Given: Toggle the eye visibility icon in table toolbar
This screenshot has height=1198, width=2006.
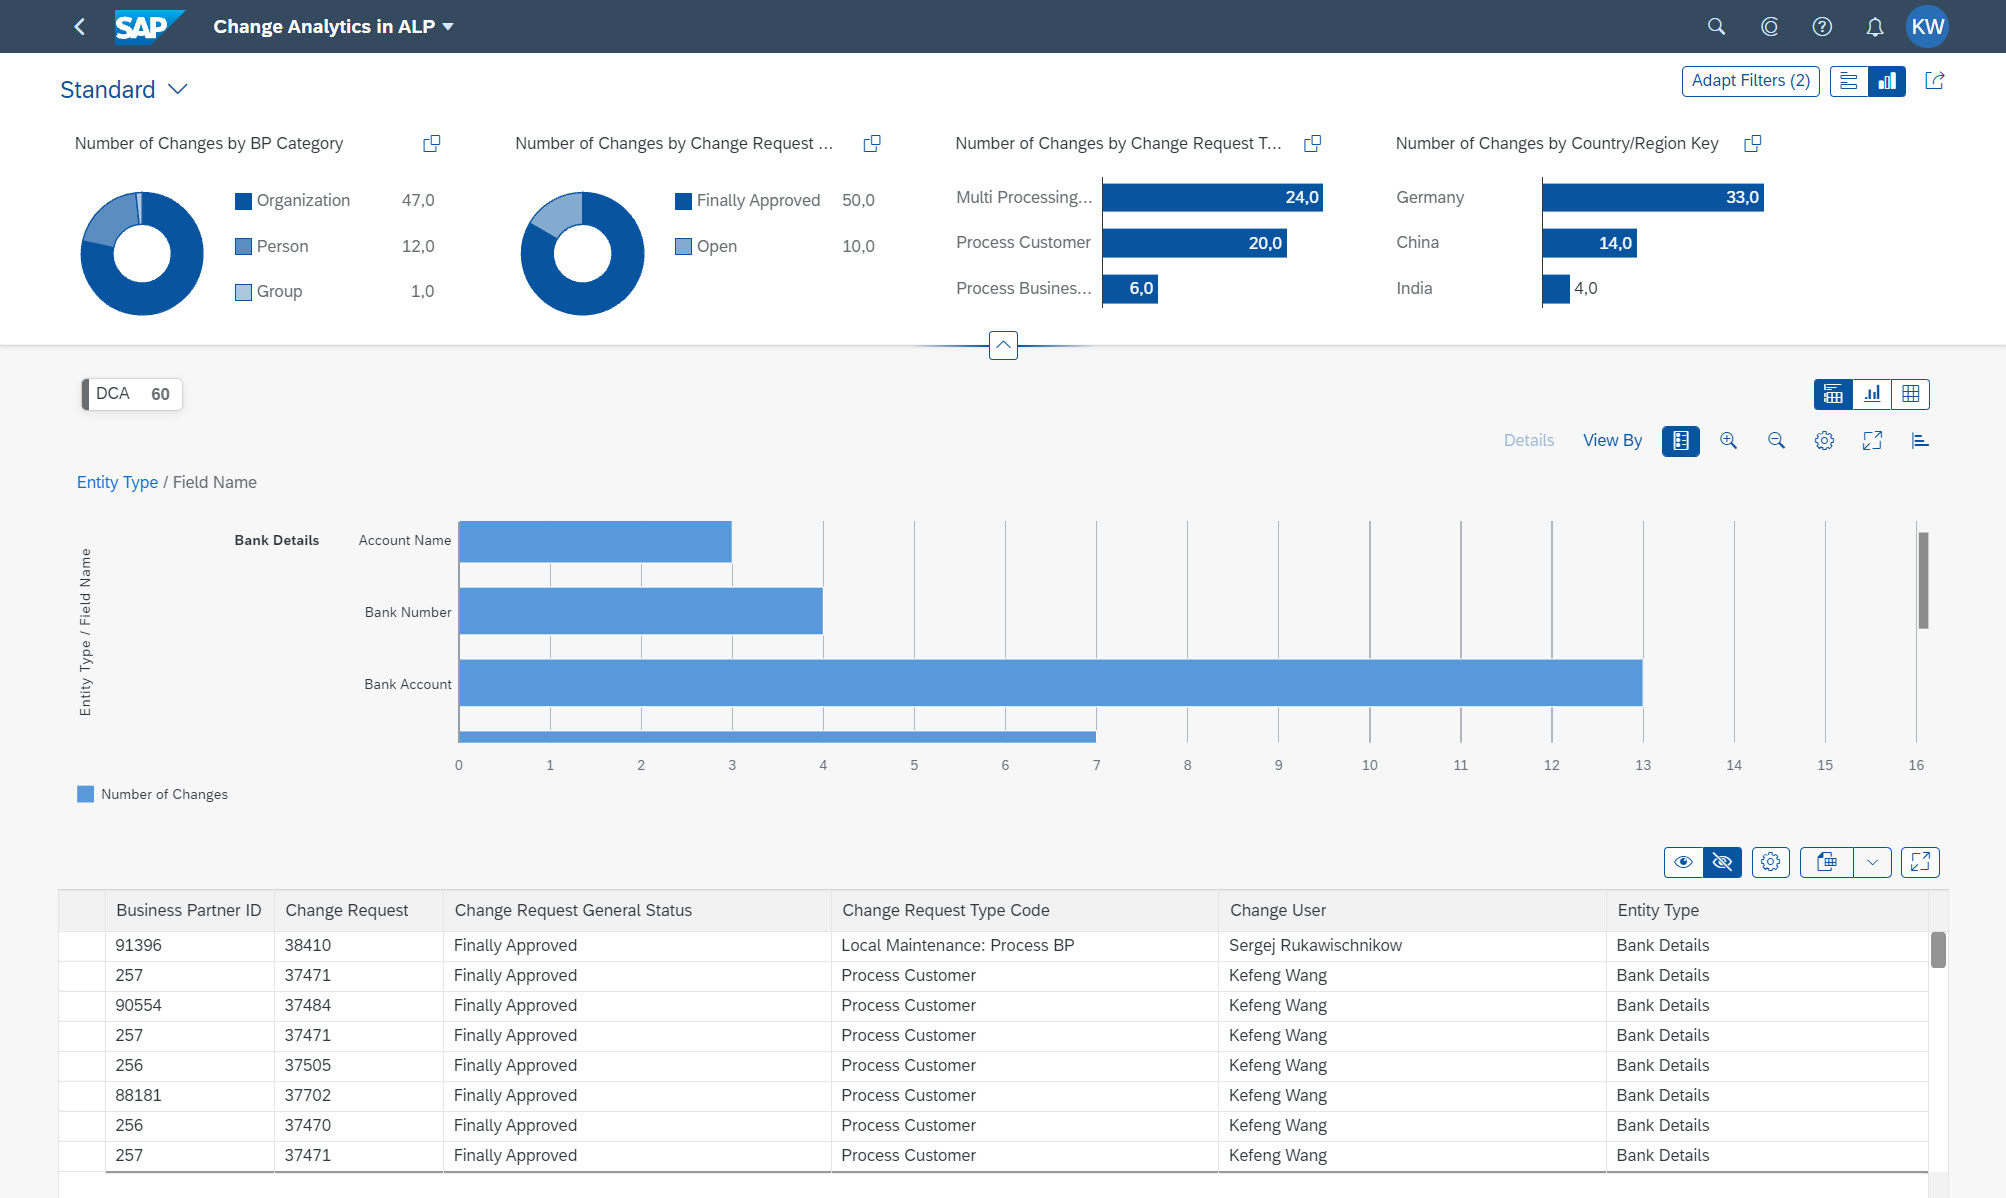Looking at the screenshot, I should pos(1682,861).
